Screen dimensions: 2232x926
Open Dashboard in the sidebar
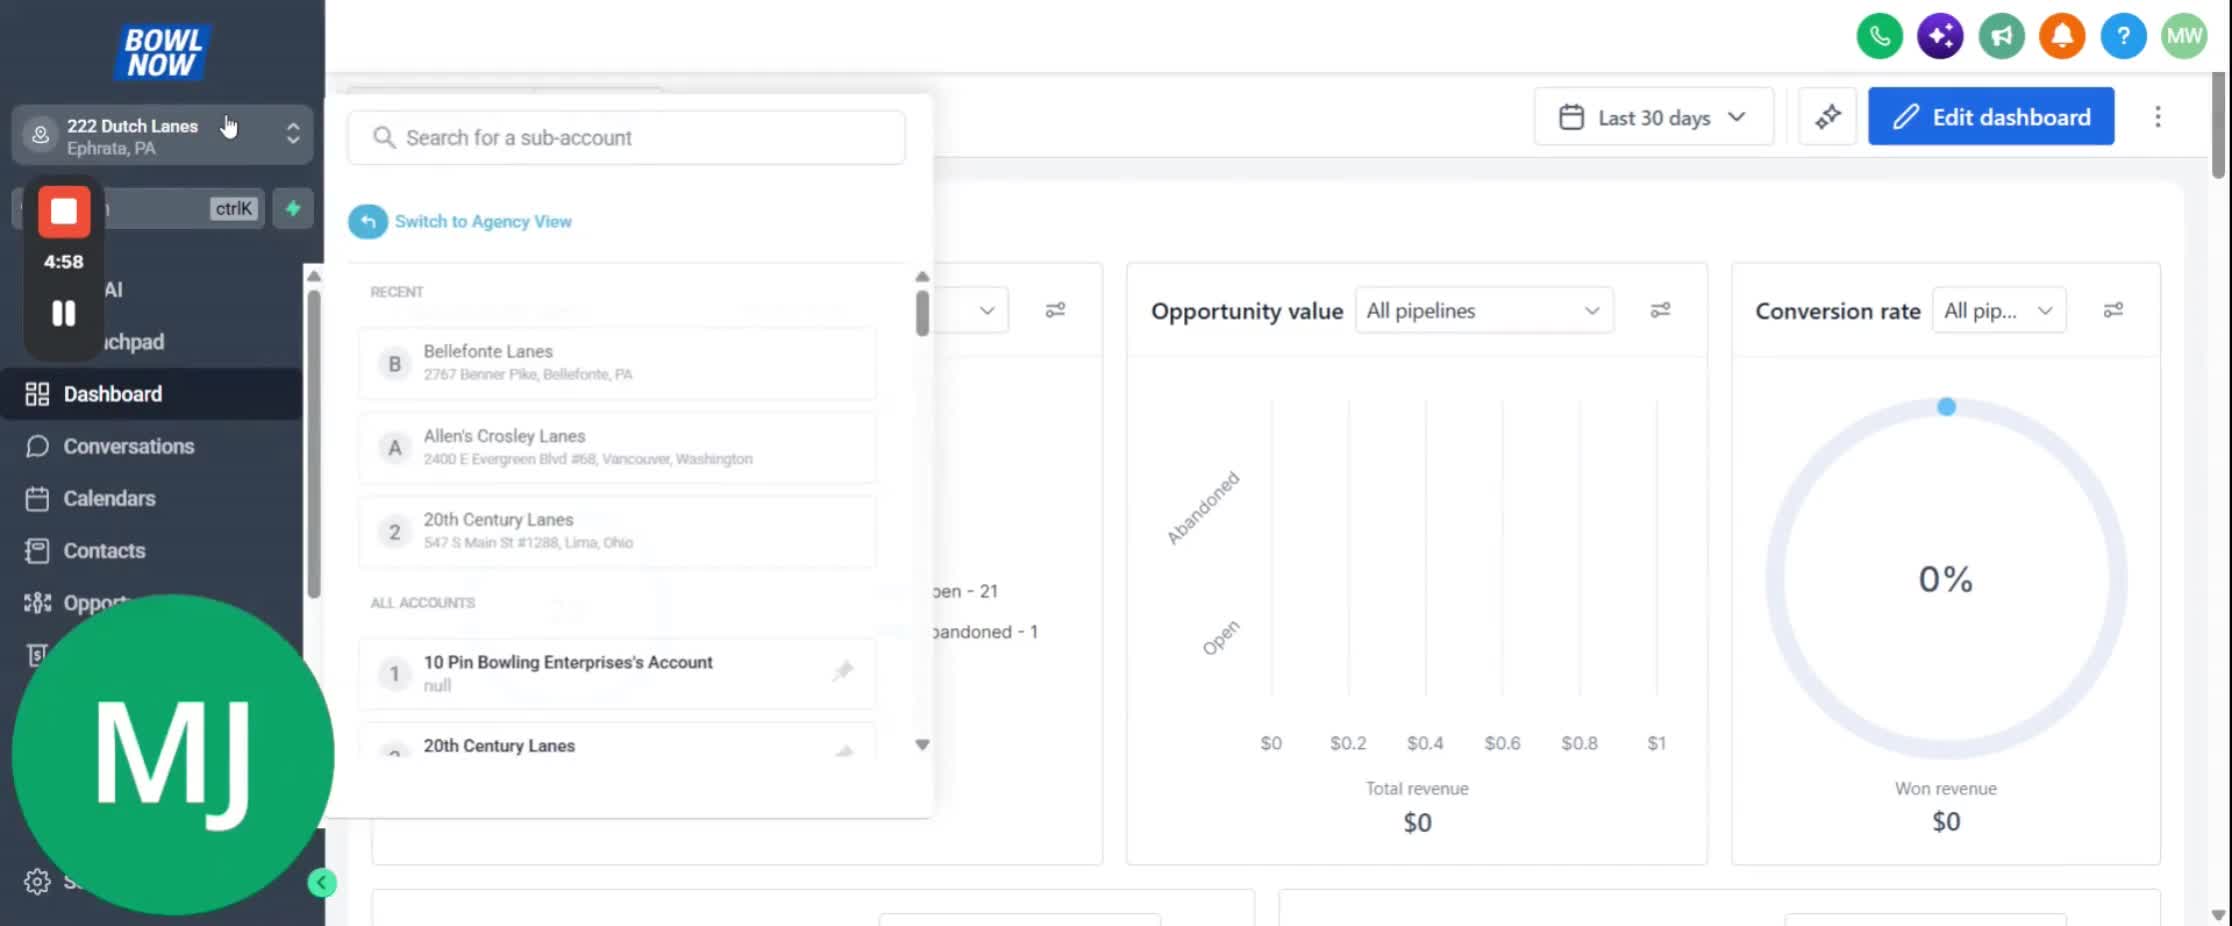[152, 394]
